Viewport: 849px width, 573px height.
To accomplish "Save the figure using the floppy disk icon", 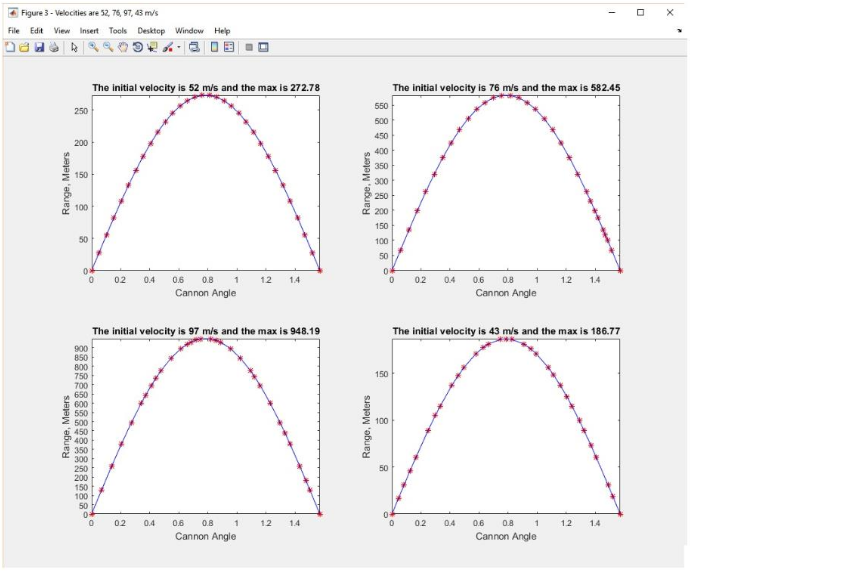I will click(39, 47).
